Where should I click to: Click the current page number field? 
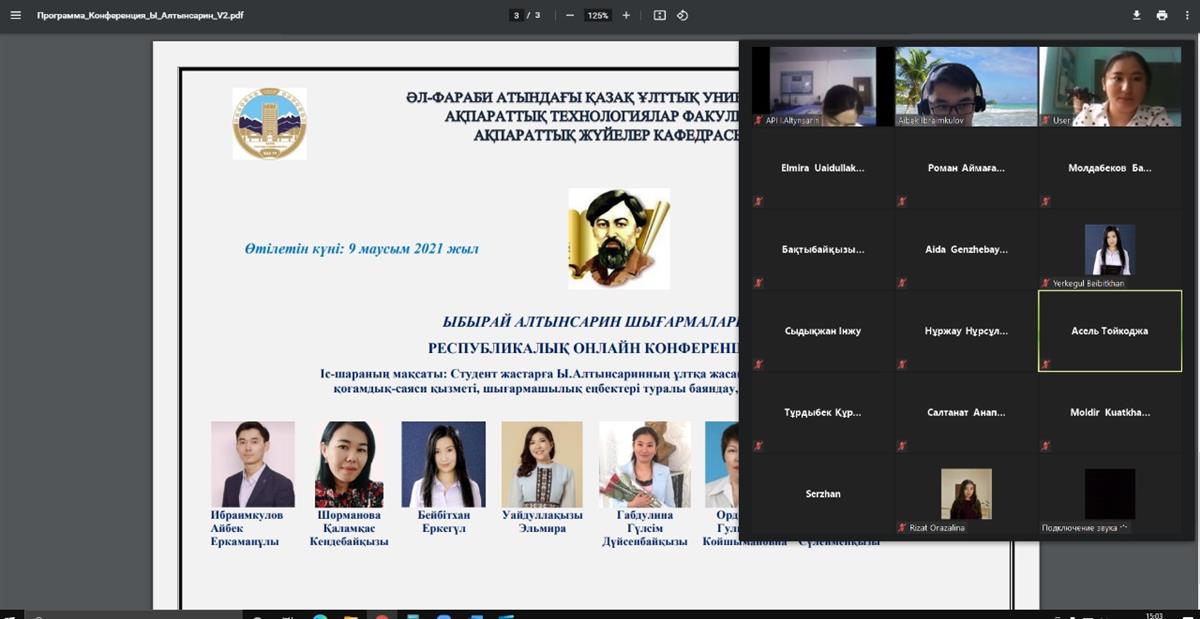(x=517, y=15)
